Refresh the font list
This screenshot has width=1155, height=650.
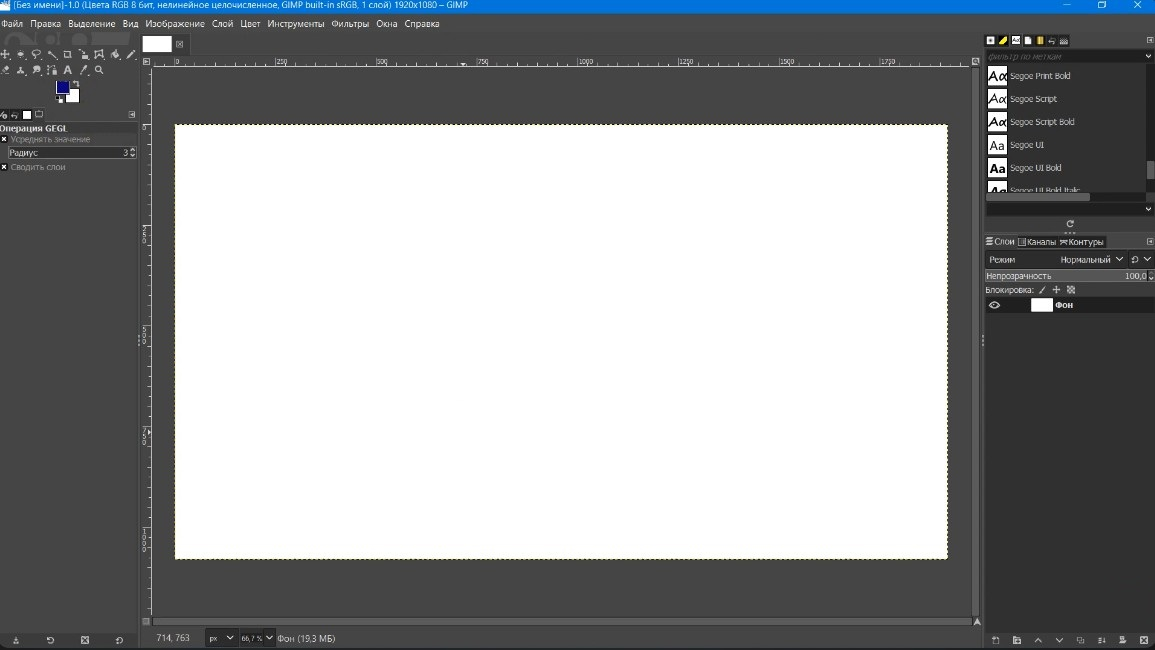1070,224
